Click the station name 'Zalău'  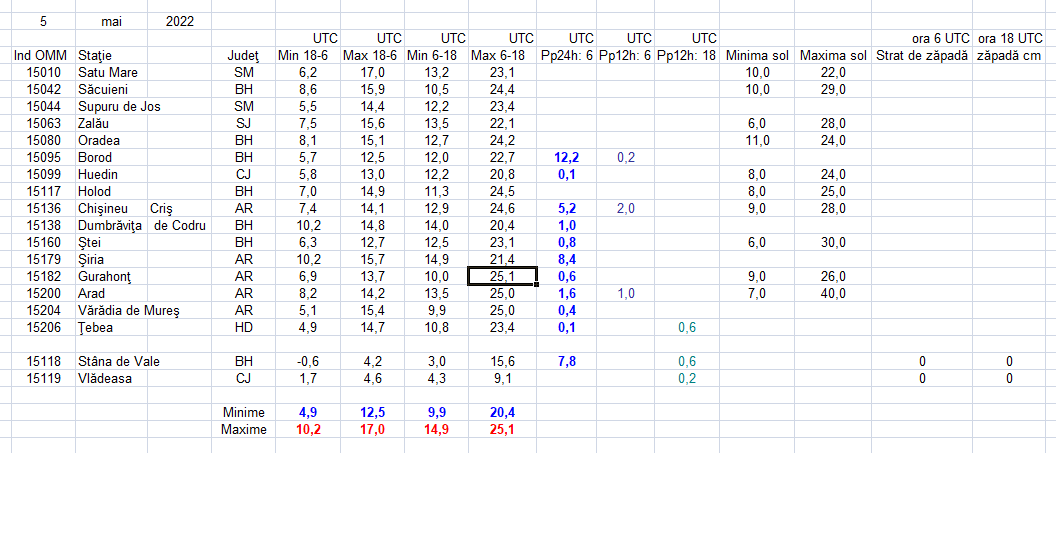94,124
